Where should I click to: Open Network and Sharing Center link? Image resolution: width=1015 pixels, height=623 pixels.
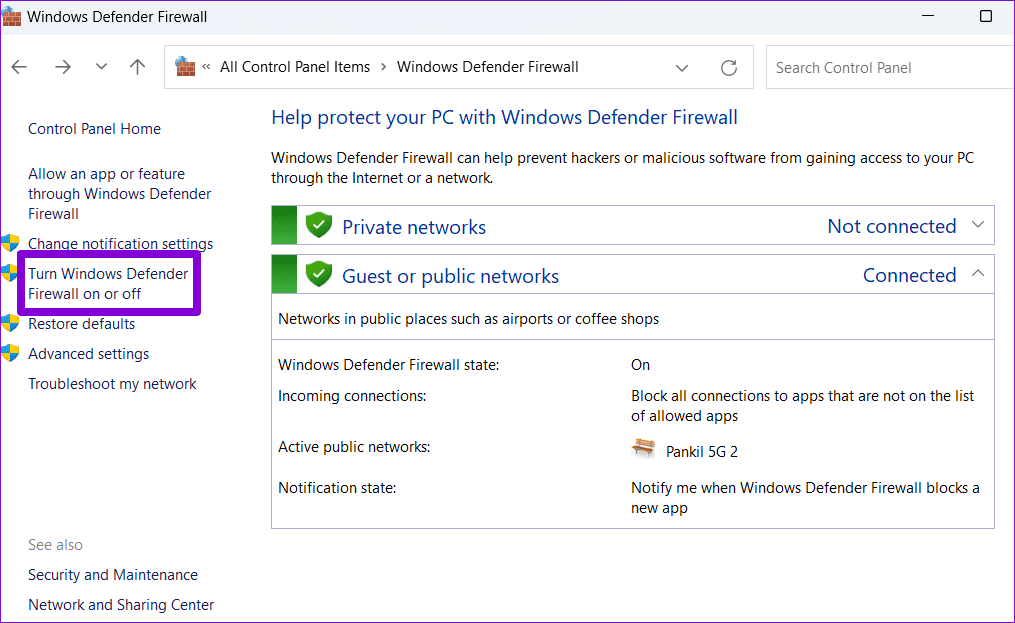pyautogui.click(x=121, y=605)
